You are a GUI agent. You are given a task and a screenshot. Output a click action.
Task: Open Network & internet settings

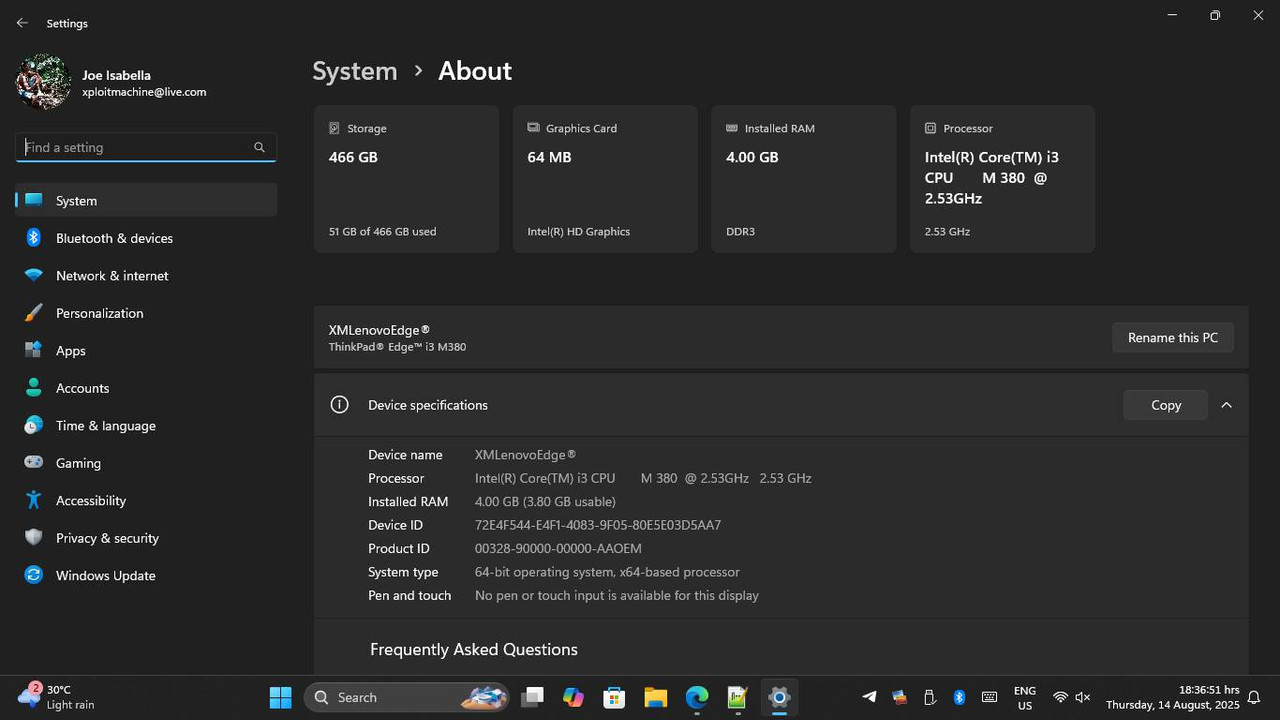146,275
